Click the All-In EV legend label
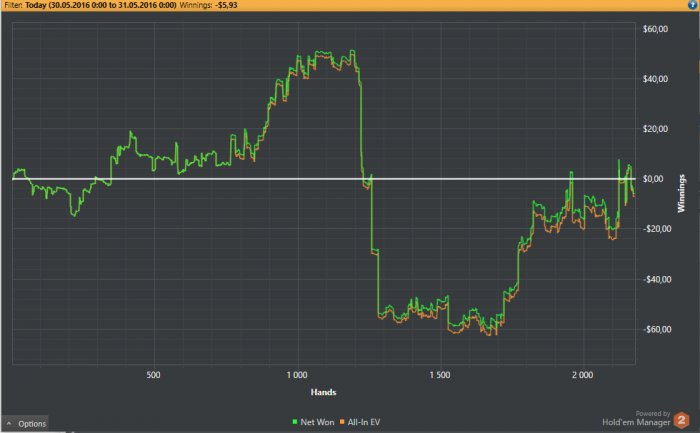The image size is (700, 433). pyautogui.click(x=364, y=422)
